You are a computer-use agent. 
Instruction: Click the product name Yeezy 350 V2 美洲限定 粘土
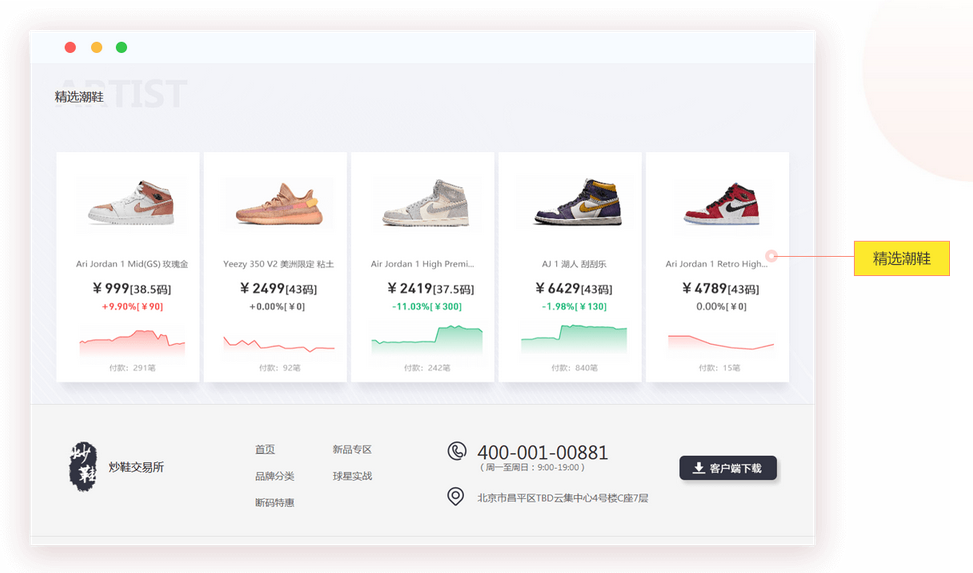coord(279,264)
